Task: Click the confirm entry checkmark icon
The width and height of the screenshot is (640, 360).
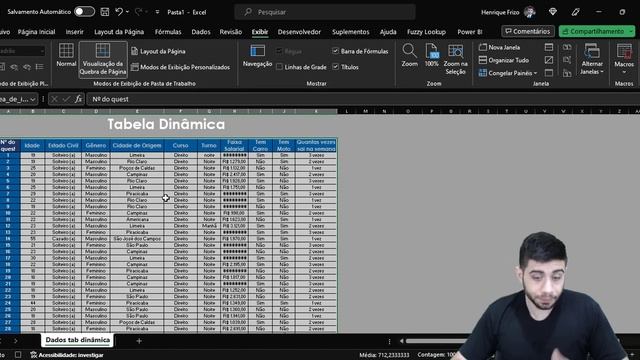Action: [66, 99]
